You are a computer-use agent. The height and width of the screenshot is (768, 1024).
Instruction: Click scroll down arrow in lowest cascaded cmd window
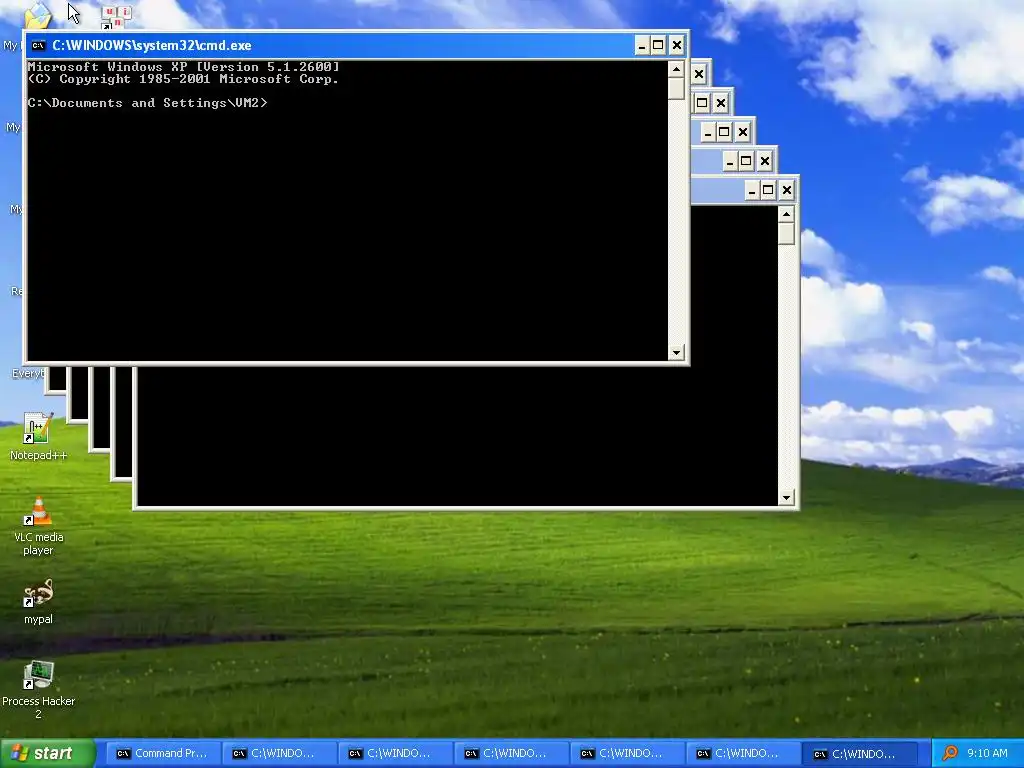pos(786,498)
